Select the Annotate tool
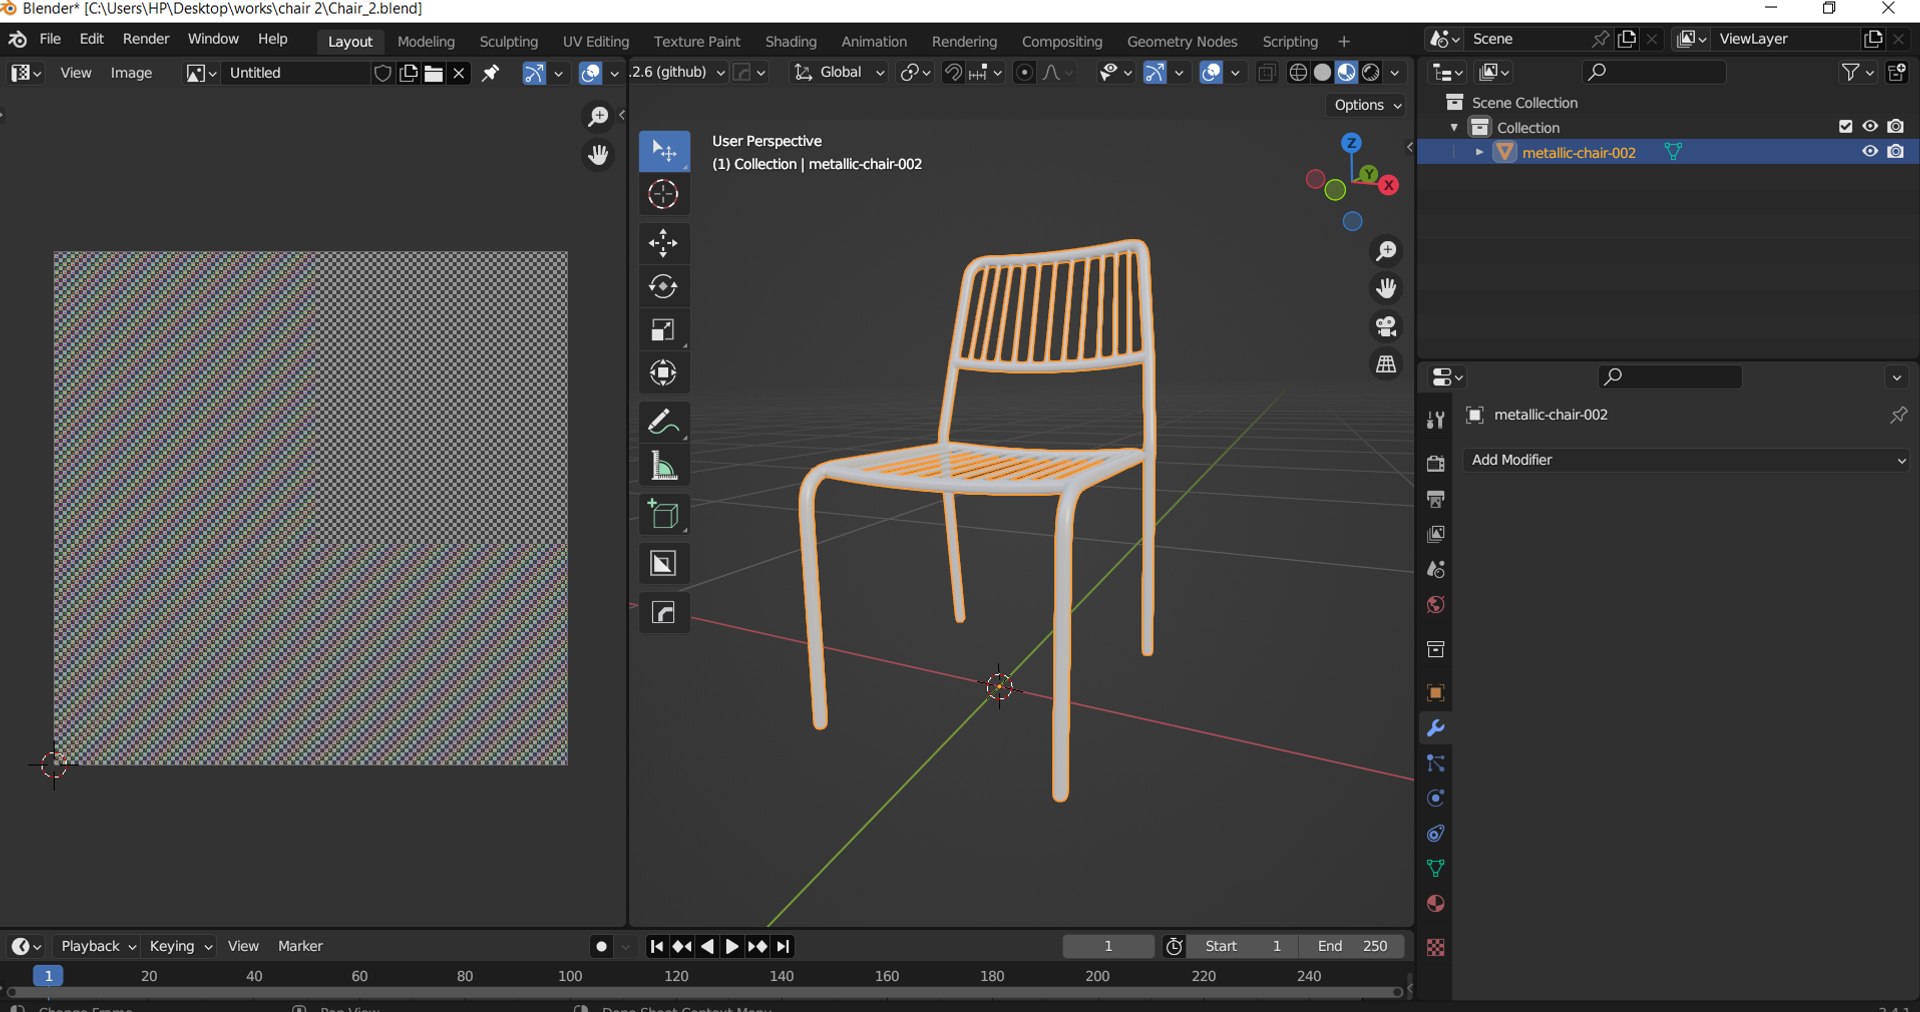This screenshot has width=1920, height=1012. pyautogui.click(x=663, y=422)
